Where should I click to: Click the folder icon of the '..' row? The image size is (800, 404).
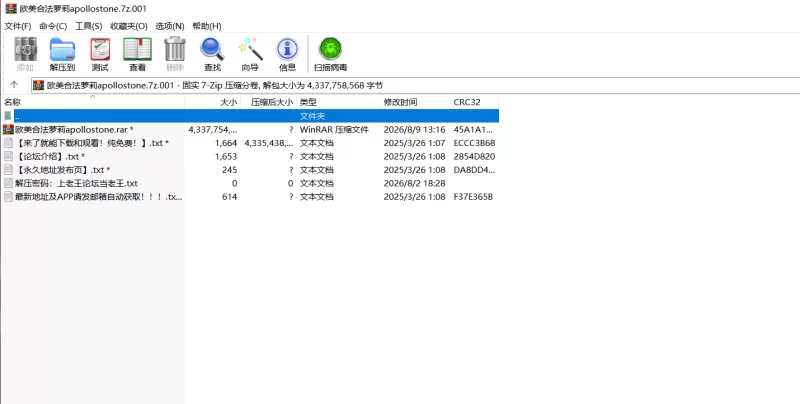tap(8, 116)
